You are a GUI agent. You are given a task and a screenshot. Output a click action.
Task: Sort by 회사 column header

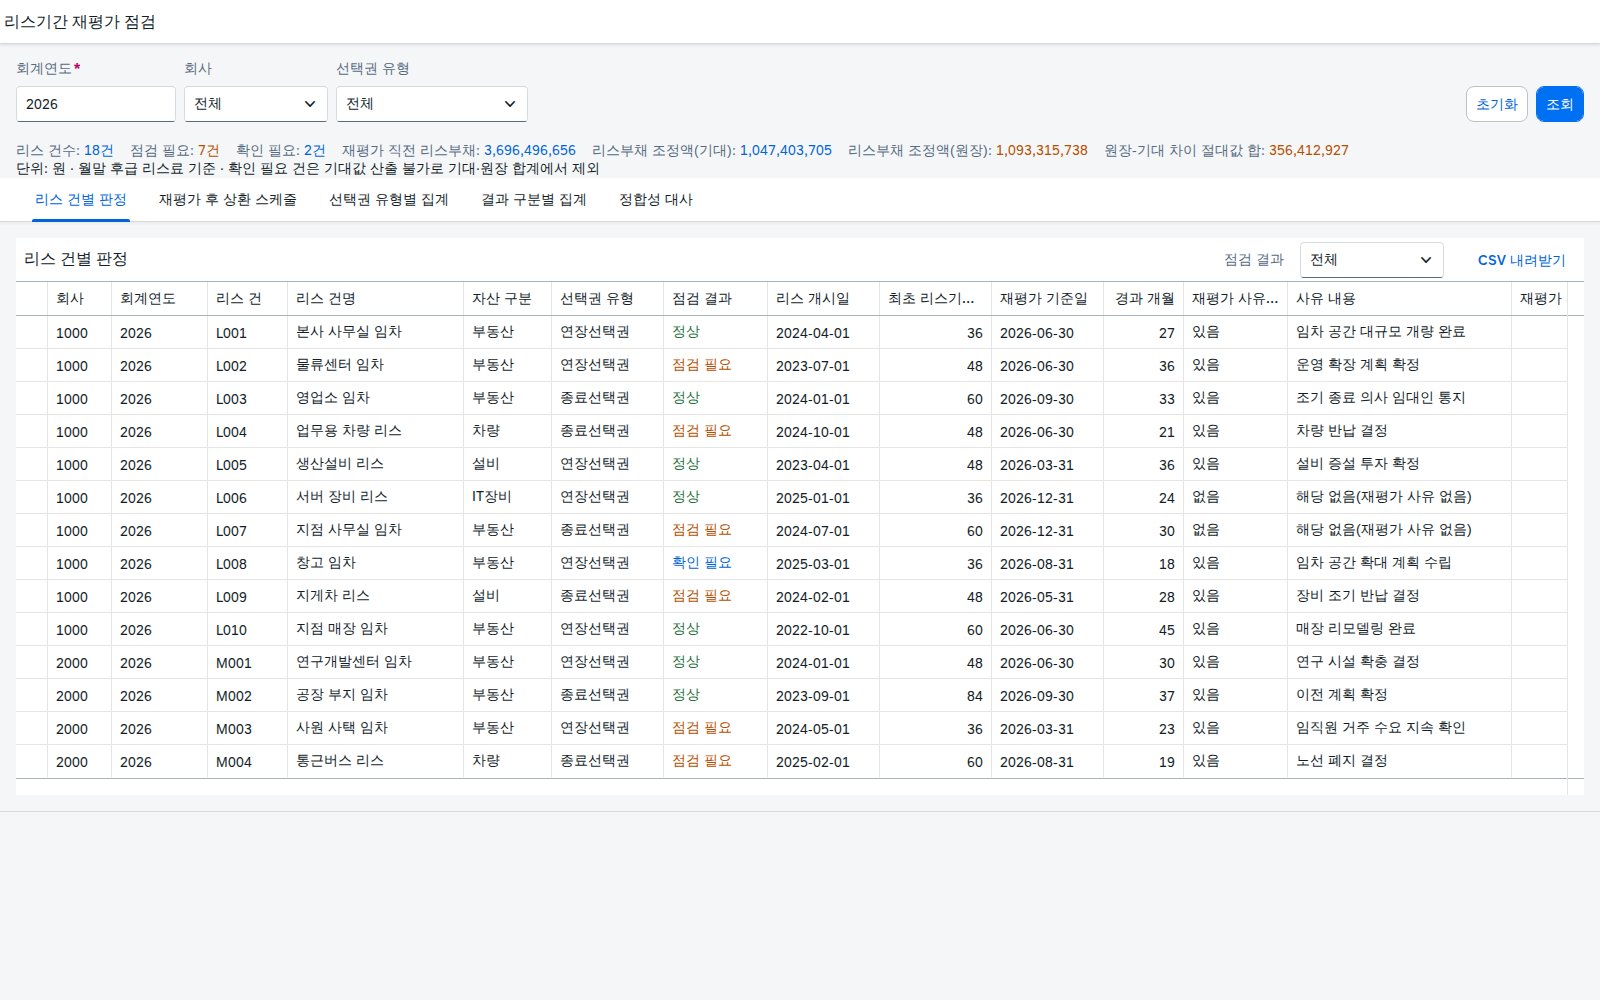click(x=79, y=299)
